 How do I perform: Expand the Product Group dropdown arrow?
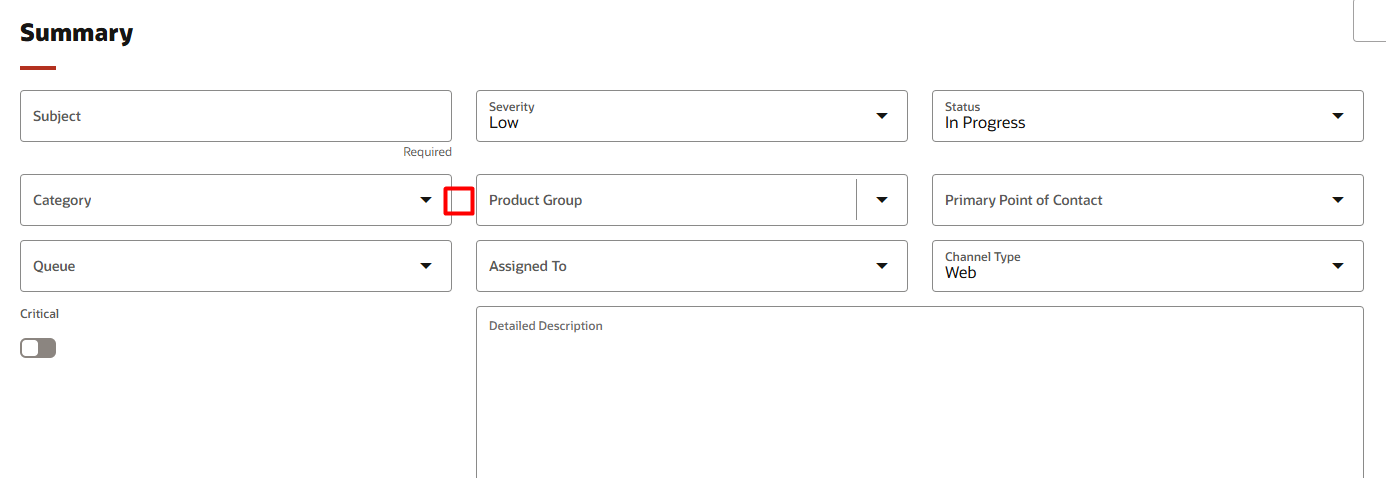[x=882, y=200]
